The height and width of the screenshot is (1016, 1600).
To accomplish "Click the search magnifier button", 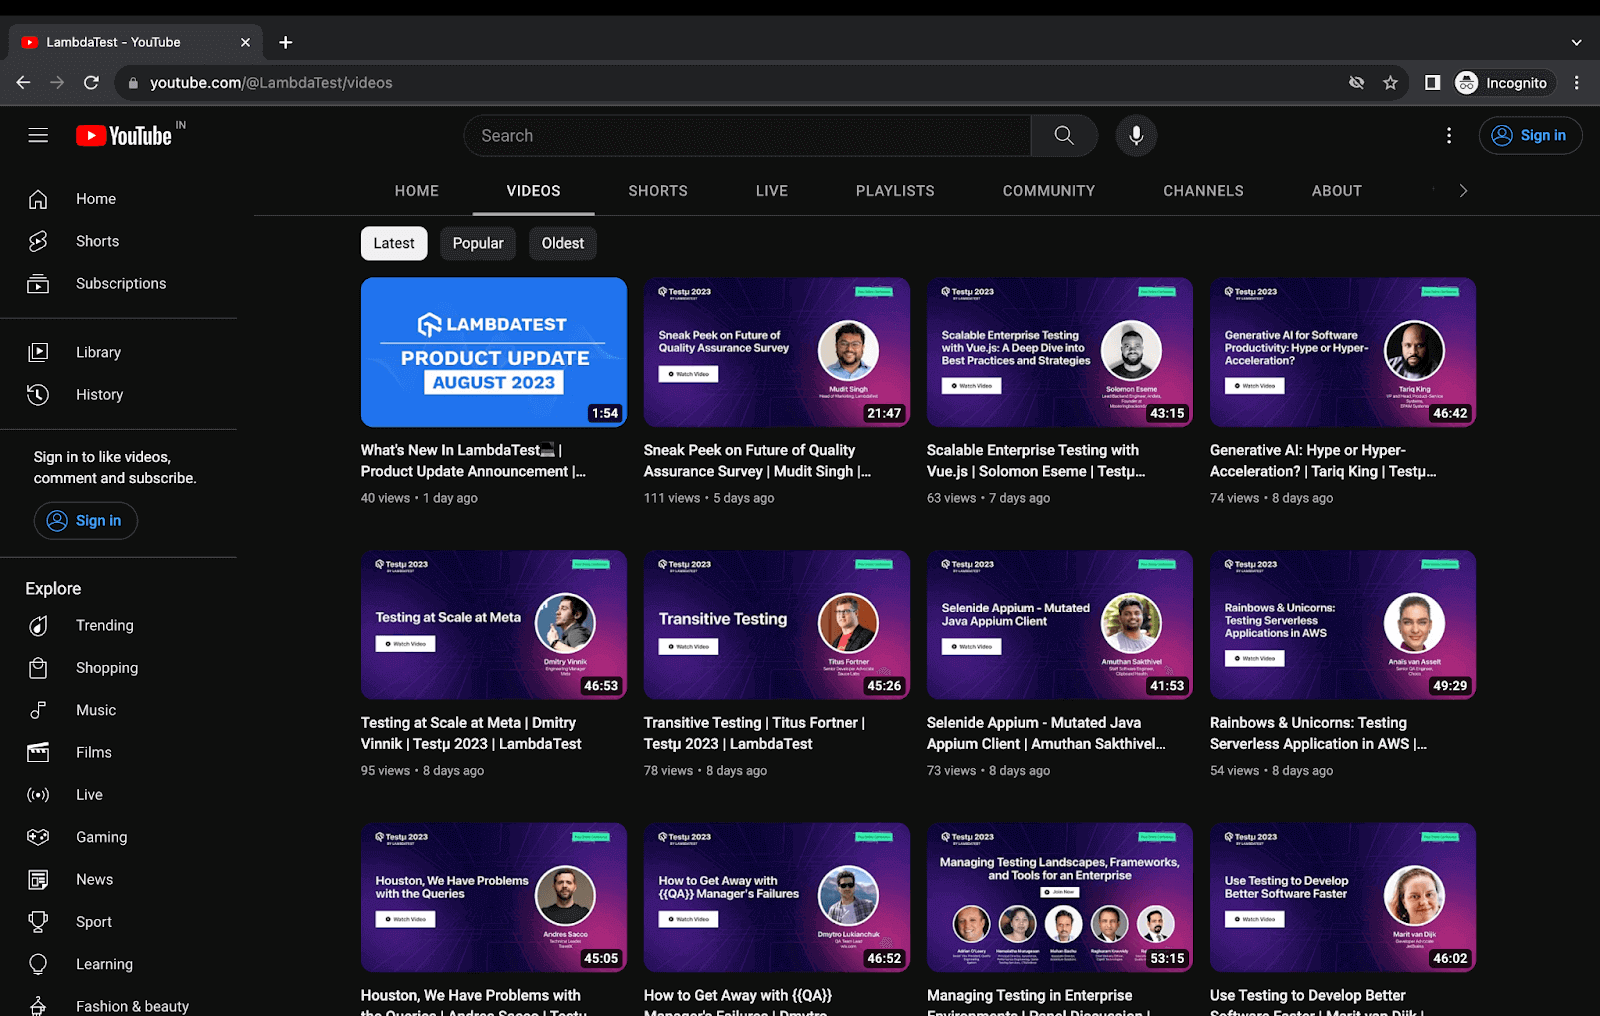I will click(1064, 136).
